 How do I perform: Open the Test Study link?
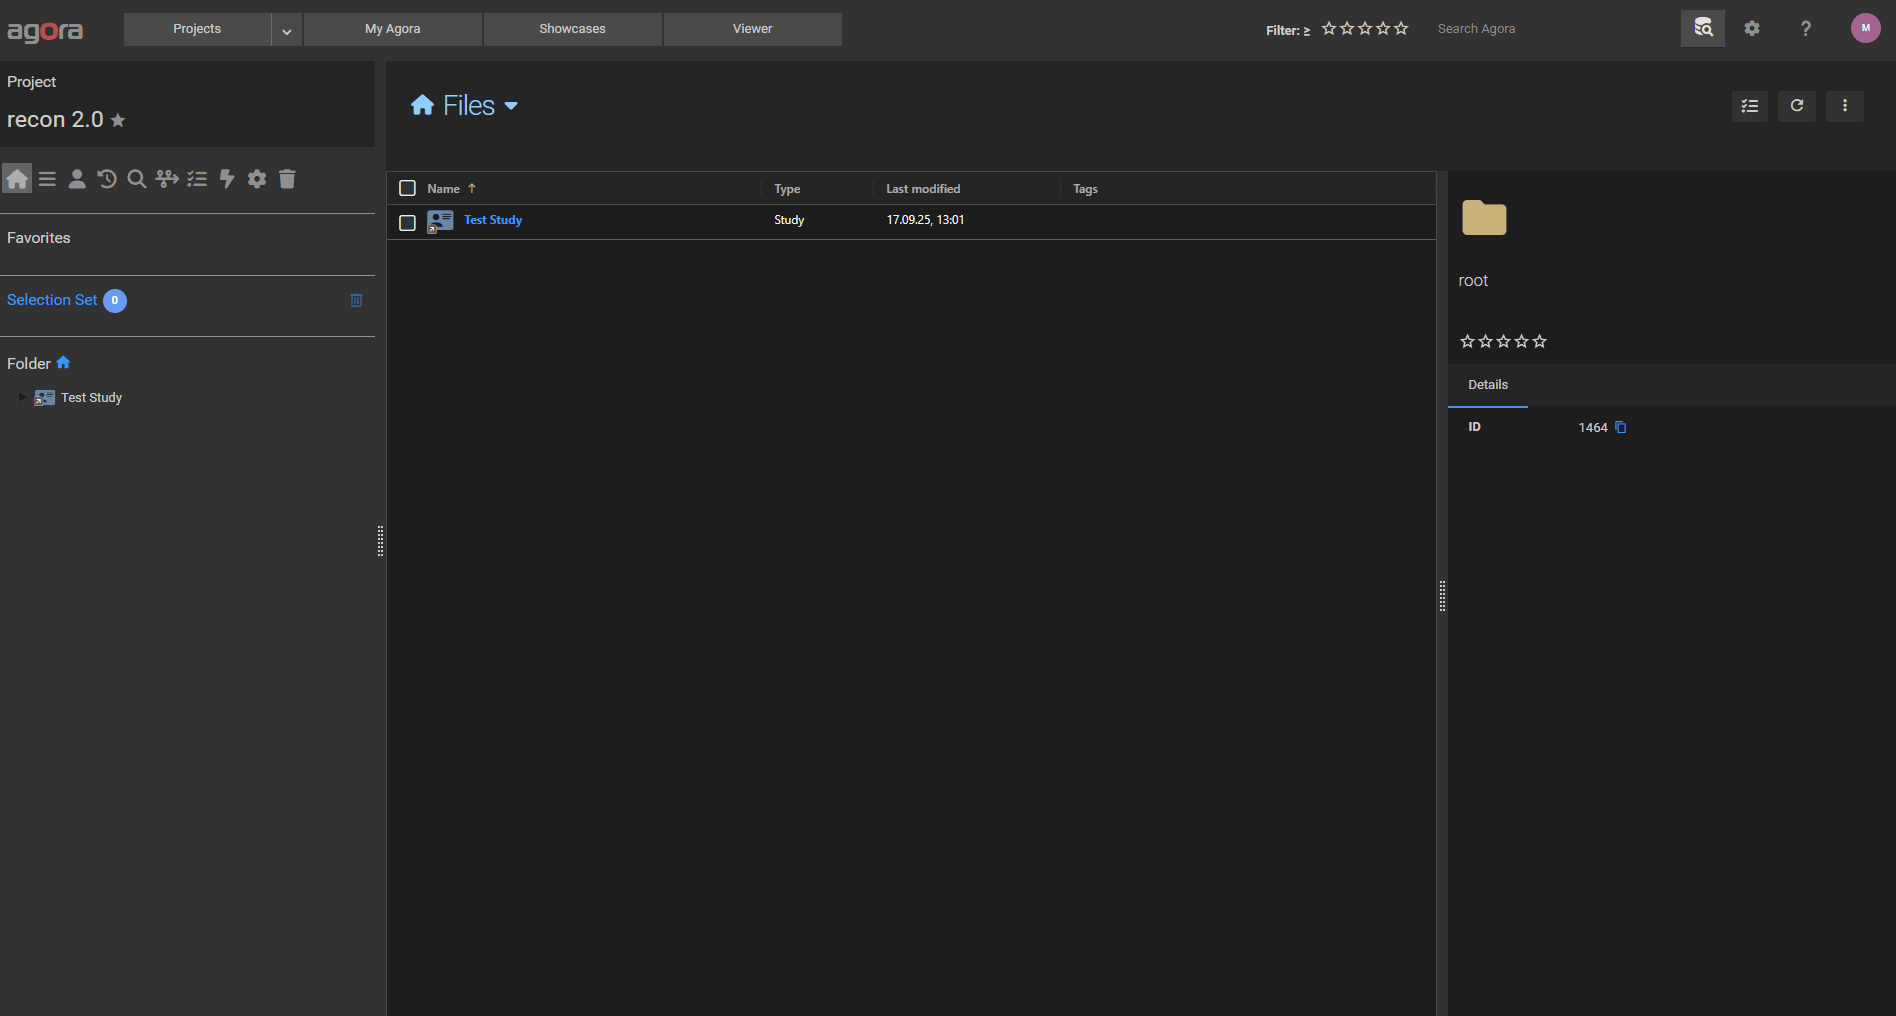[x=493, y=220]
